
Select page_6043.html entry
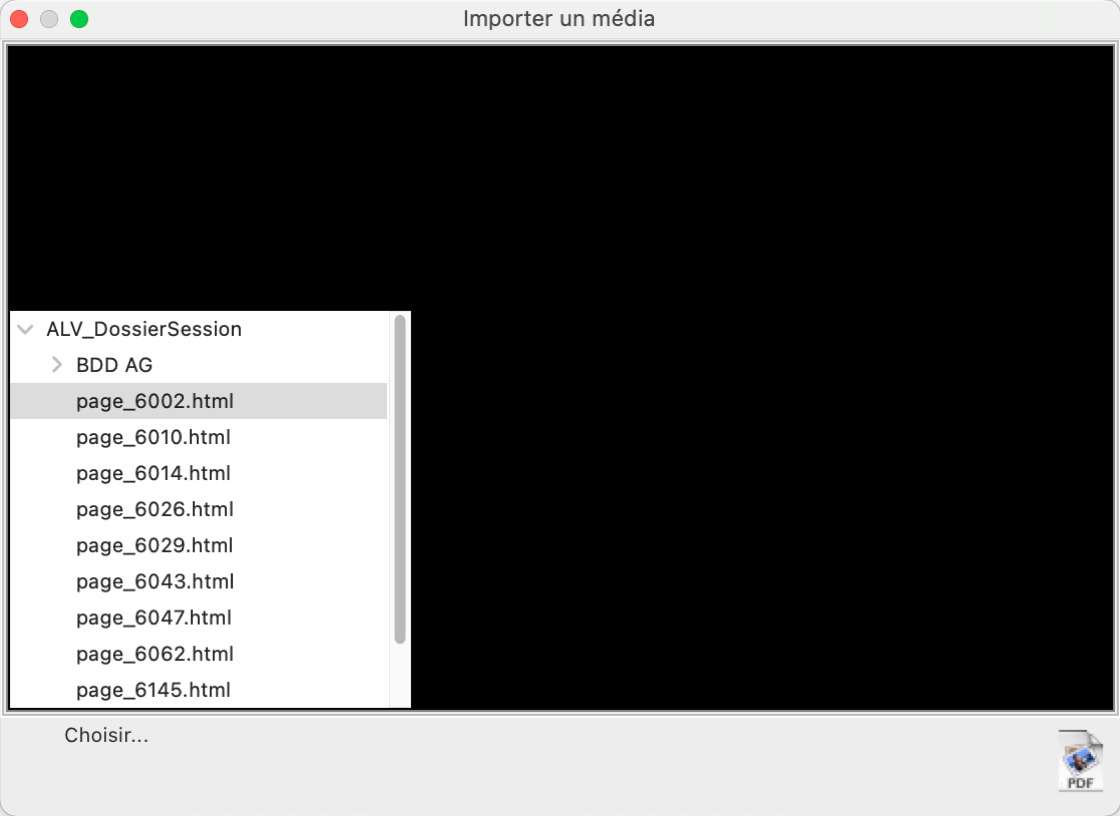[199, 582]
